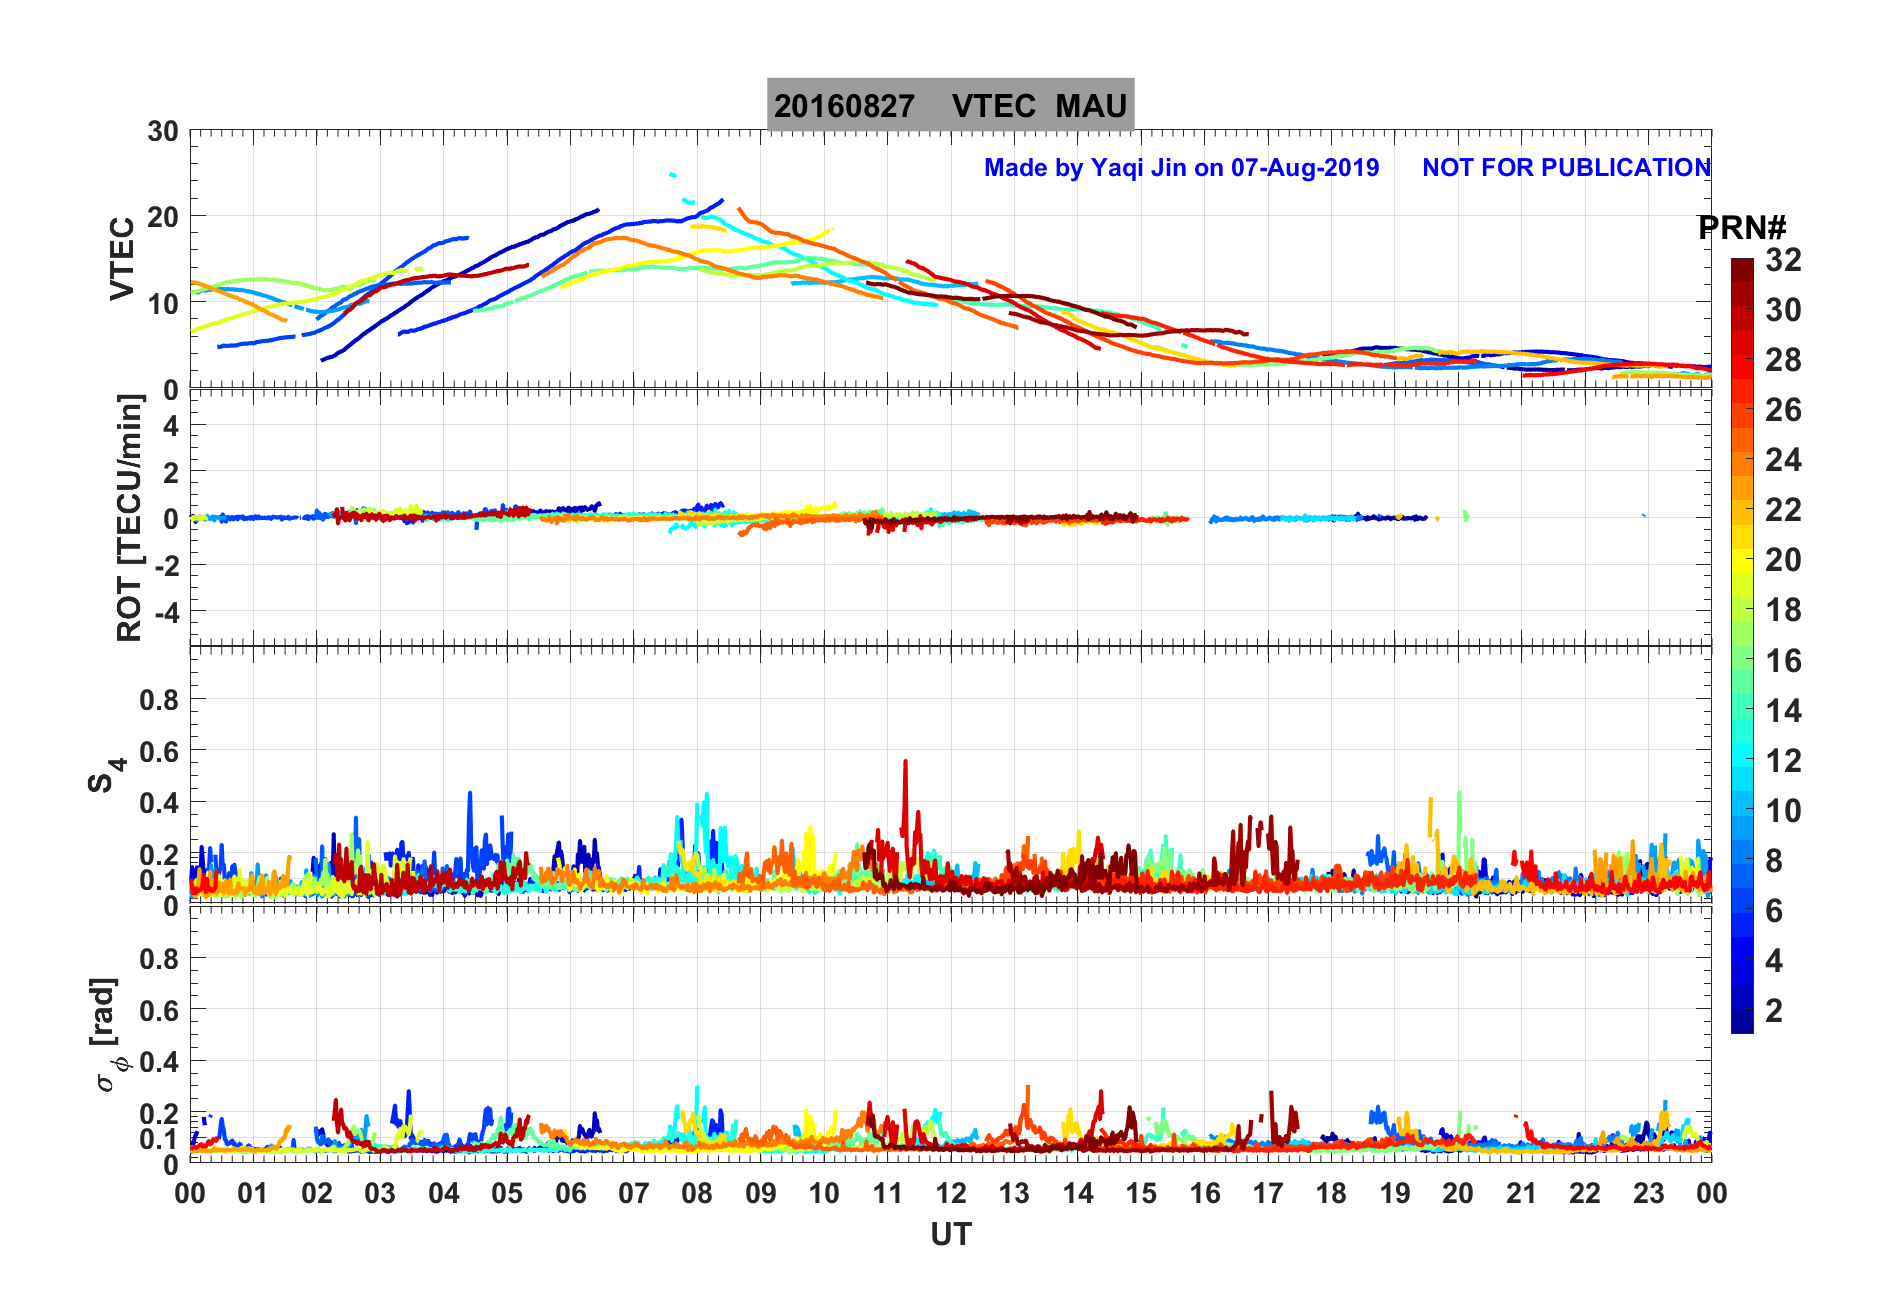Click the 'ROT [TECU/min]' y-axis label
Image resolution: width=1902 pixels, height=1292 pixels.
[x=130, y=517]
